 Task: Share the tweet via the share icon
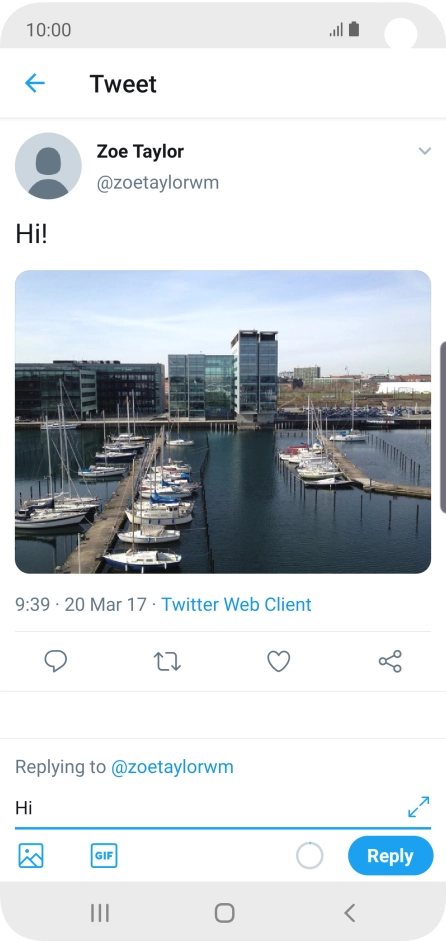390,661
